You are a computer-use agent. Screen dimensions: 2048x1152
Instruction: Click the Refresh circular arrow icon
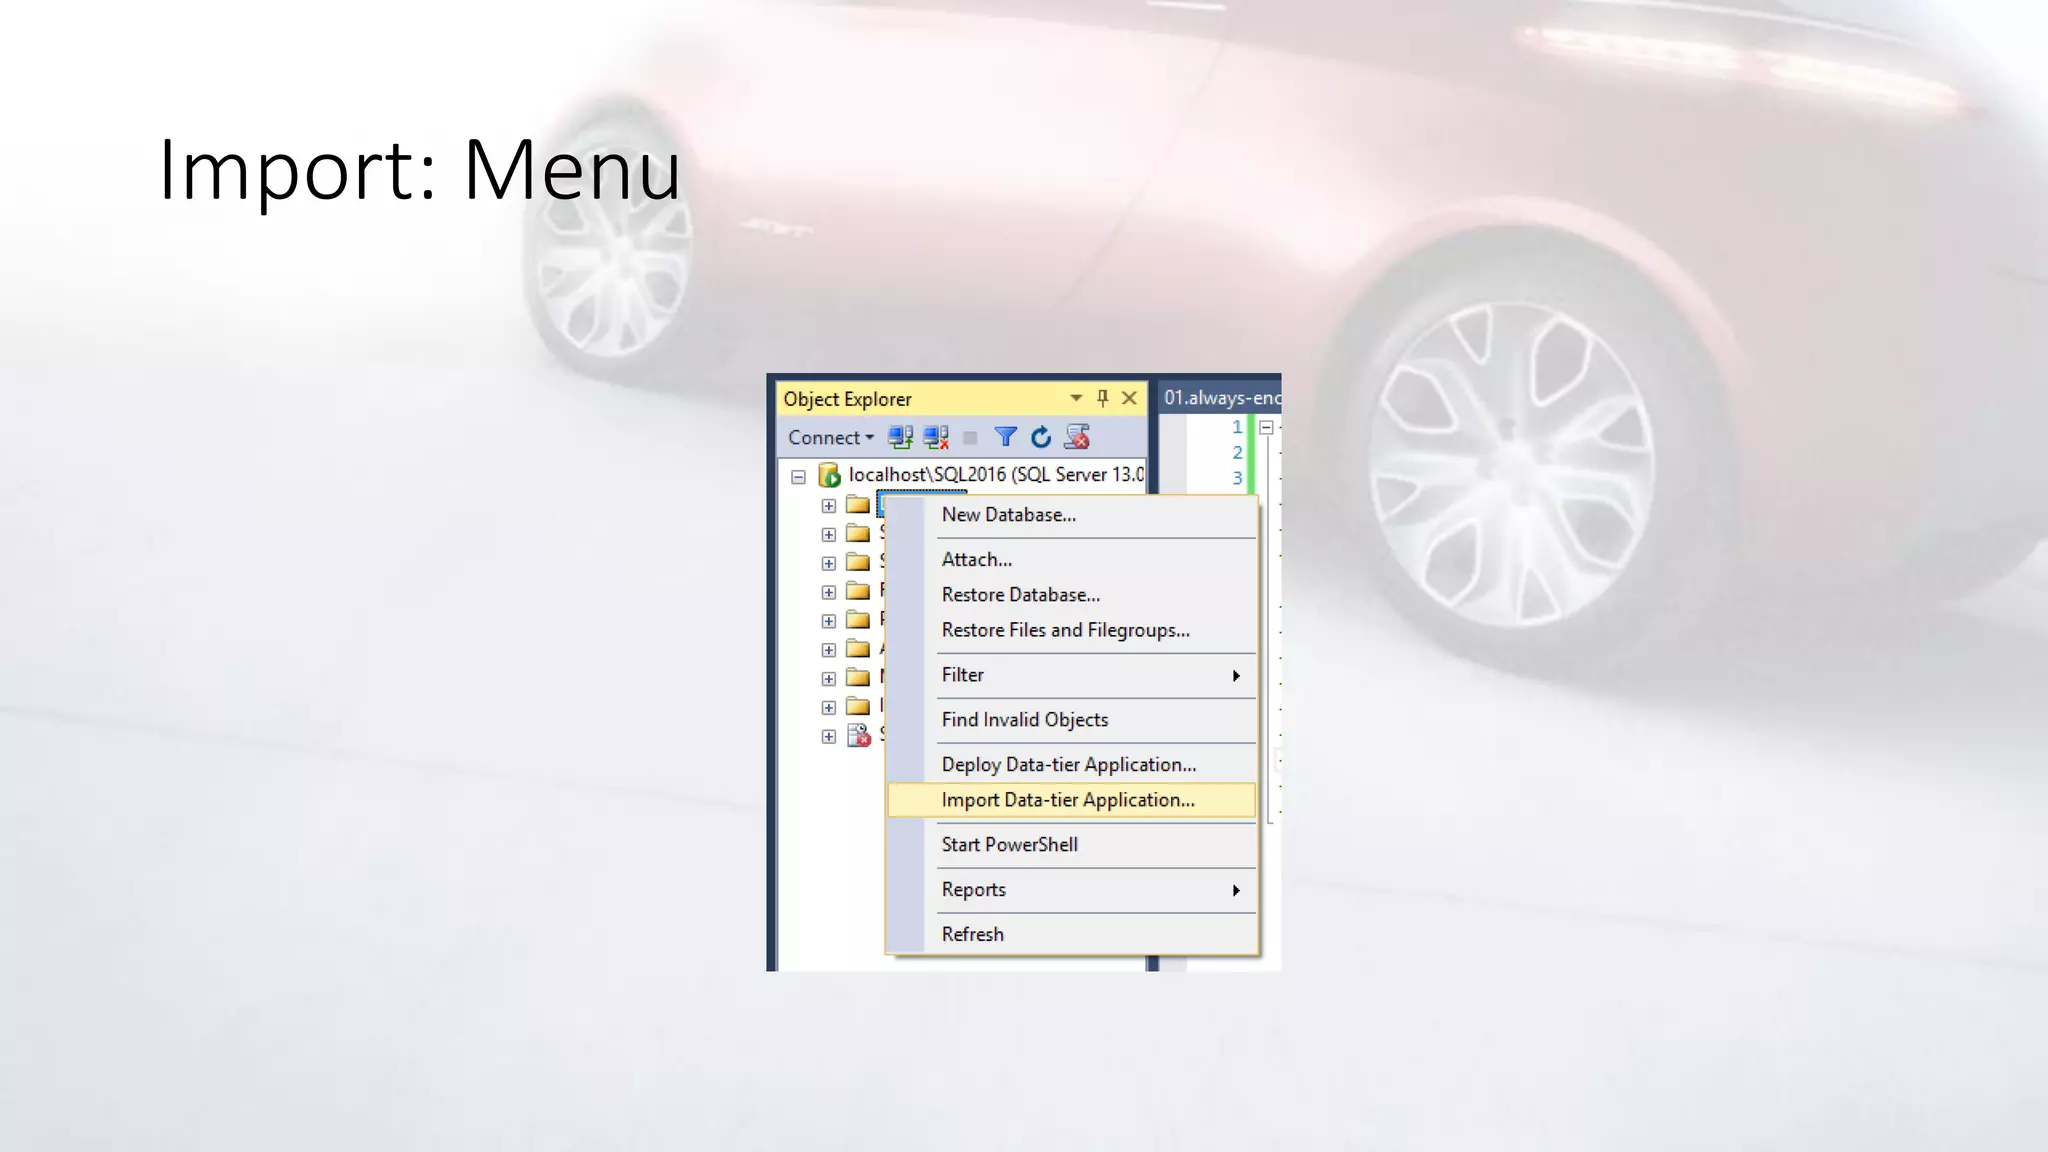1041,437
